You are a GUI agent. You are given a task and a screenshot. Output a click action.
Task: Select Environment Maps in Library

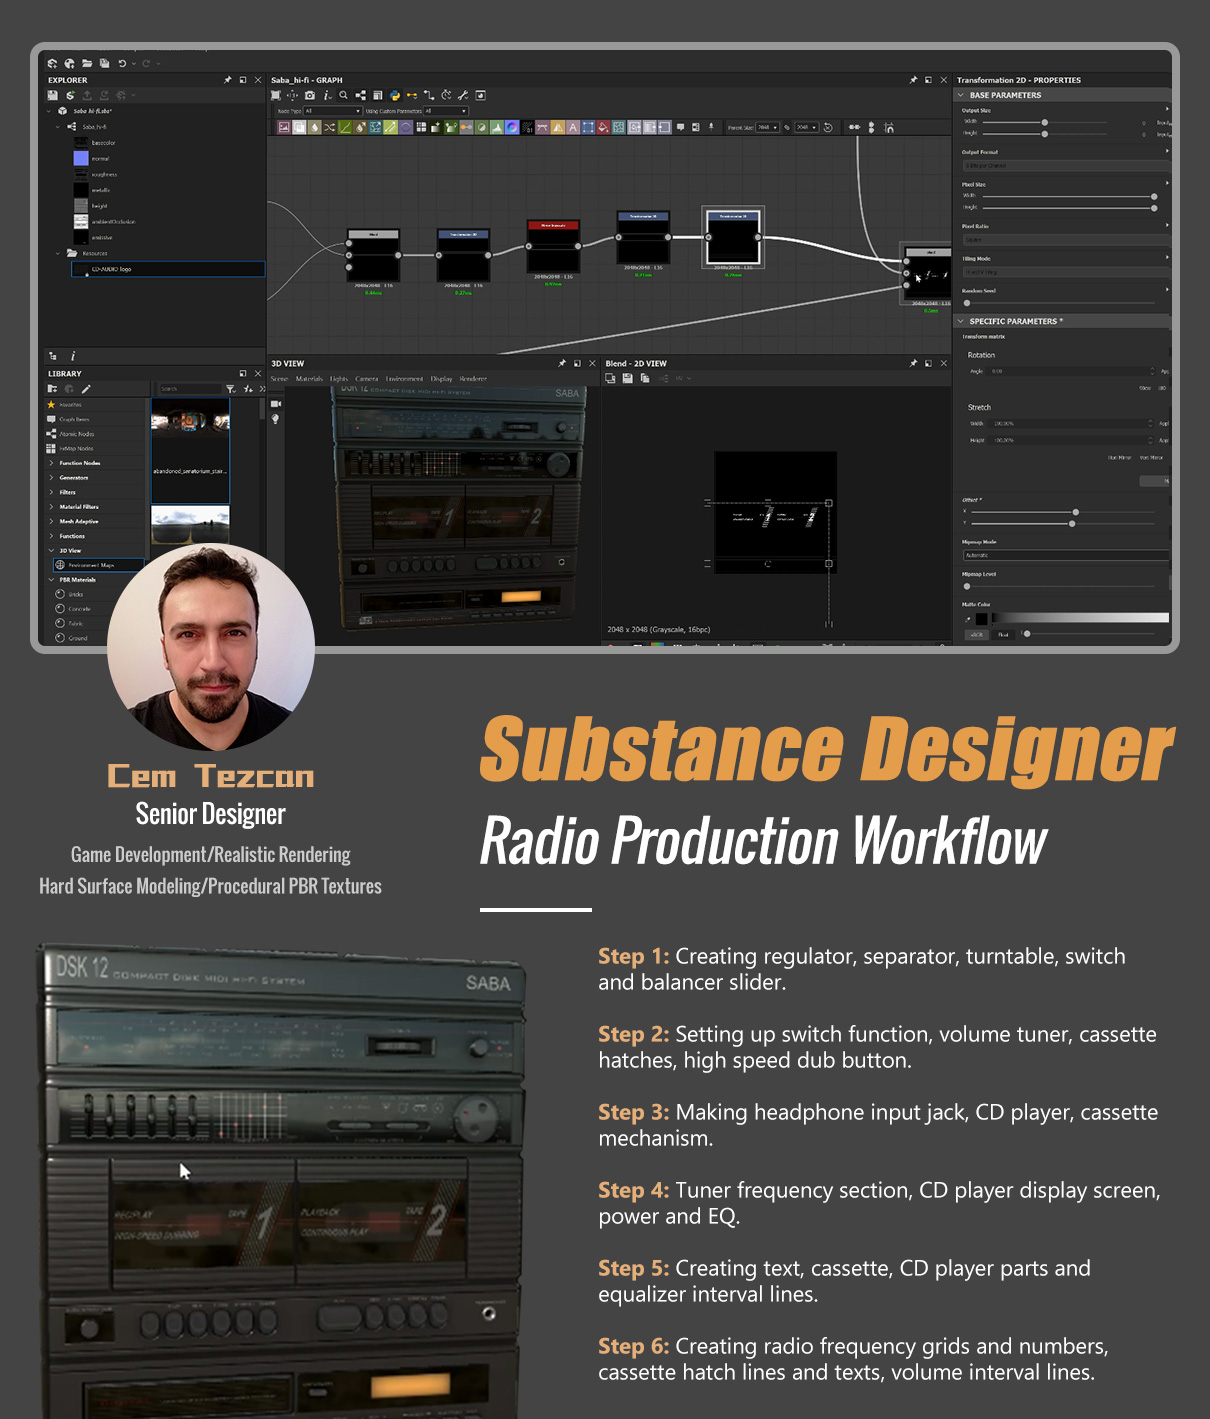98,565
